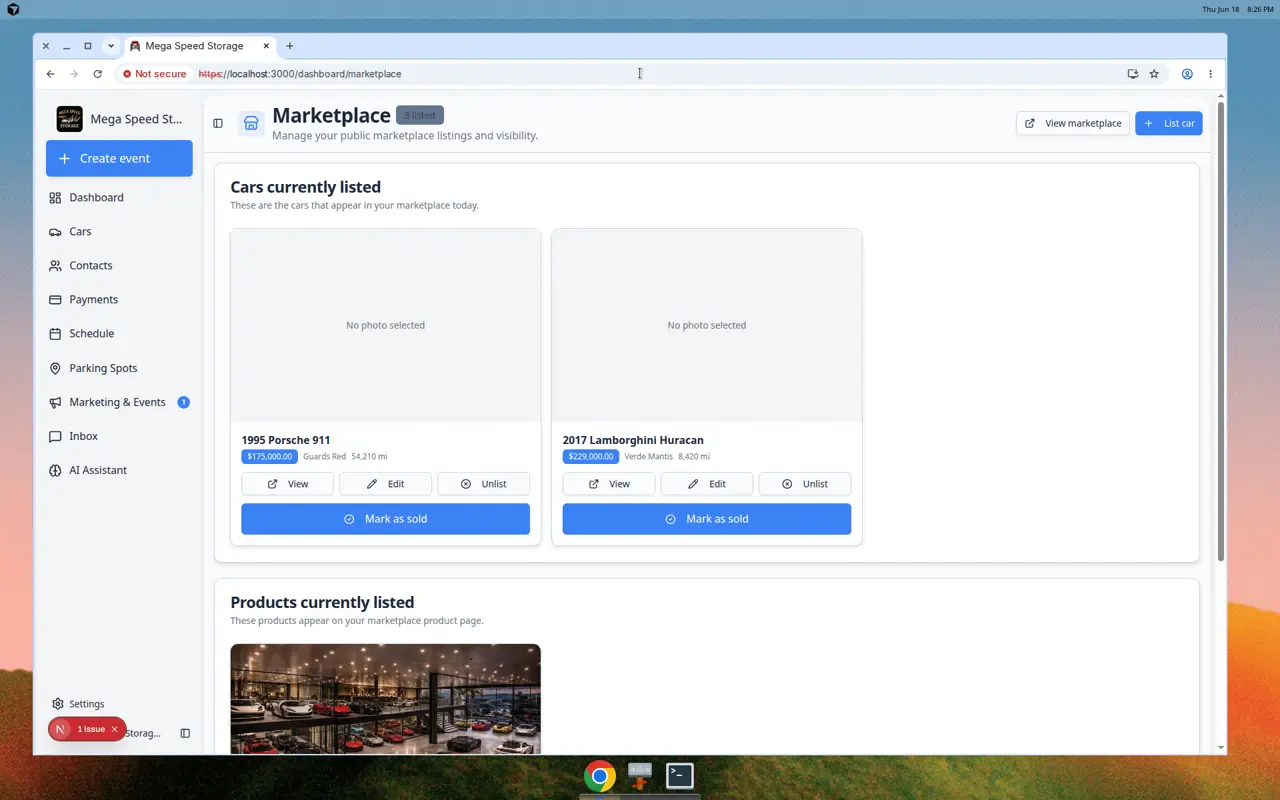Dismiss the 1 Issue badge with X
This screenshot has width=1280, height=800.
(115, 729)
